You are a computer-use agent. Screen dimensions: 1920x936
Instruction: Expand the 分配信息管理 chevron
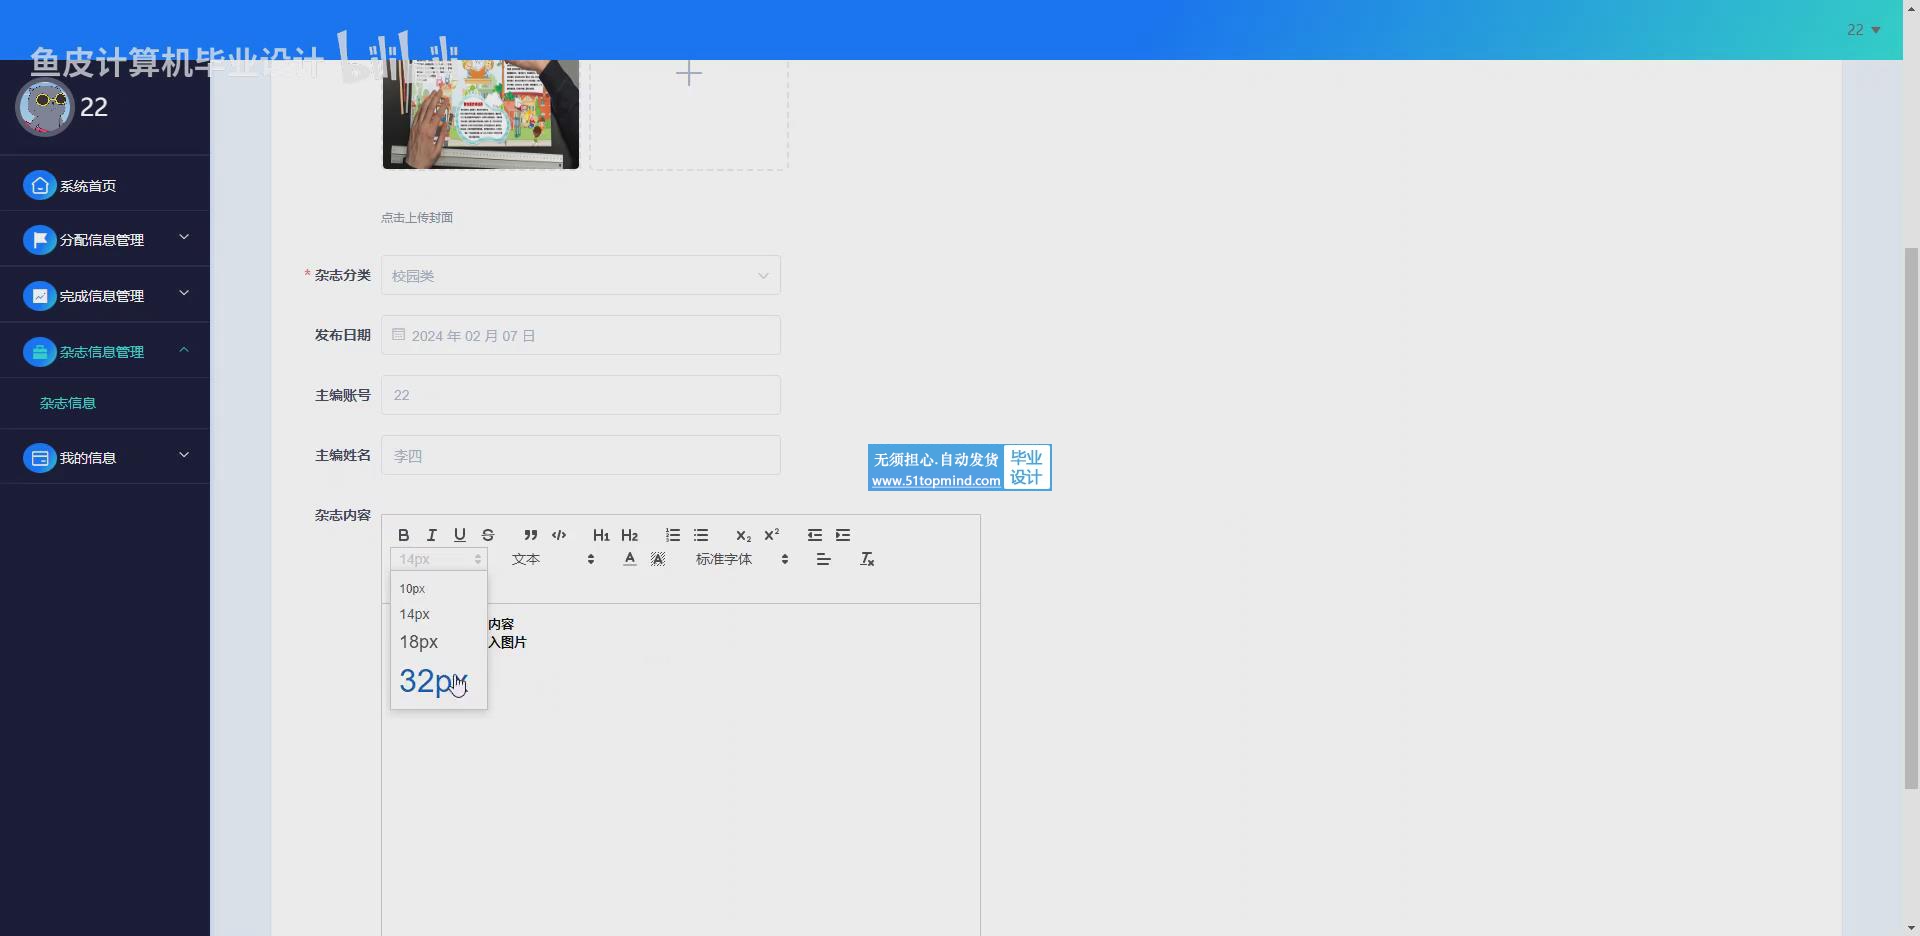(x=184, y=238)
